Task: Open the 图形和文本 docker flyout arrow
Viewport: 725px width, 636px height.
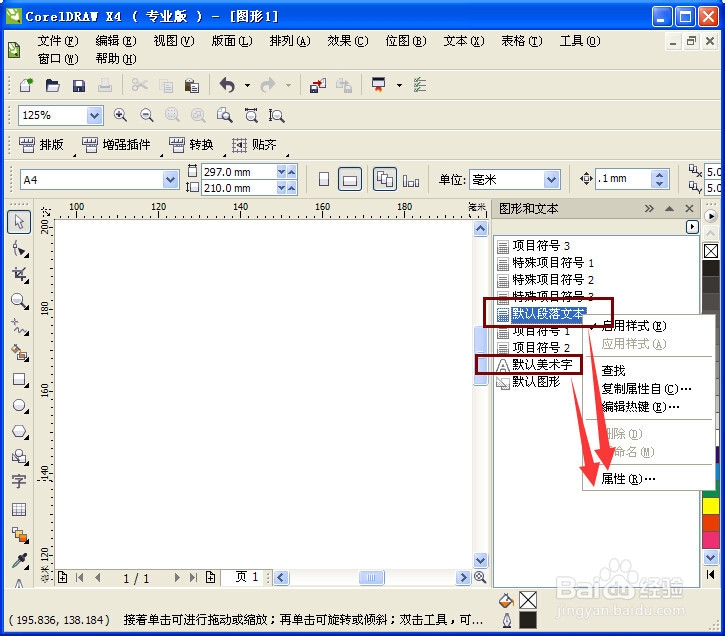Action: pos(692,227)
